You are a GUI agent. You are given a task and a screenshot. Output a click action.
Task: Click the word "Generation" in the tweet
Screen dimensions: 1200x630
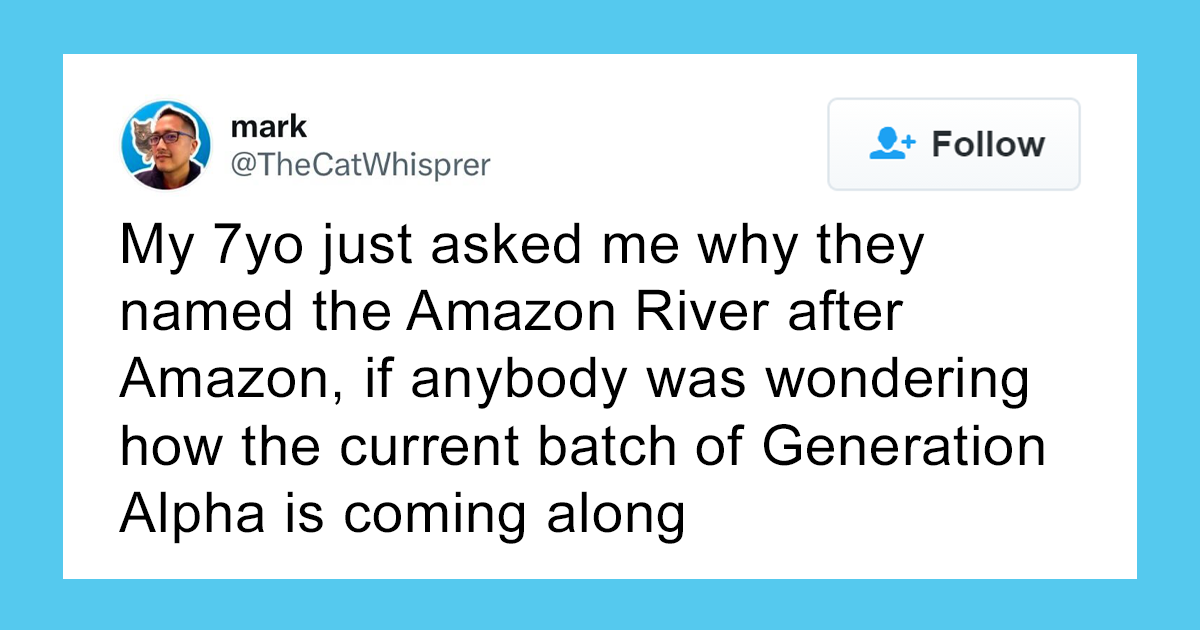905,449
